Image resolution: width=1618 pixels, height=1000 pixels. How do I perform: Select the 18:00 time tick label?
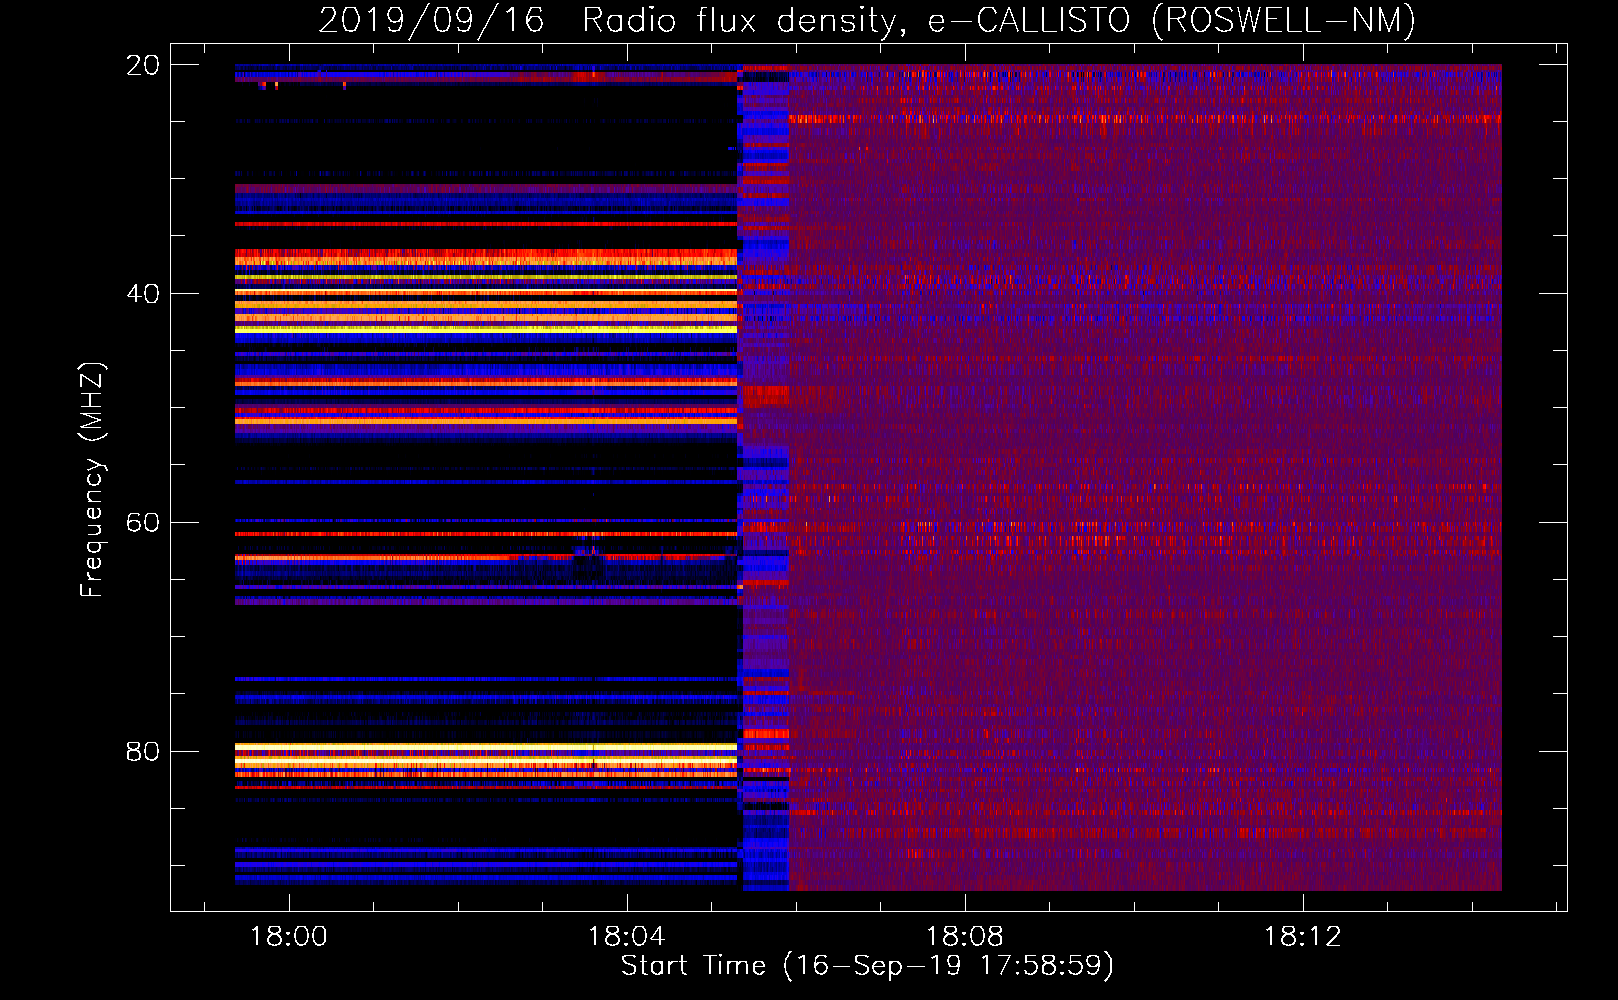coord(289,936)
